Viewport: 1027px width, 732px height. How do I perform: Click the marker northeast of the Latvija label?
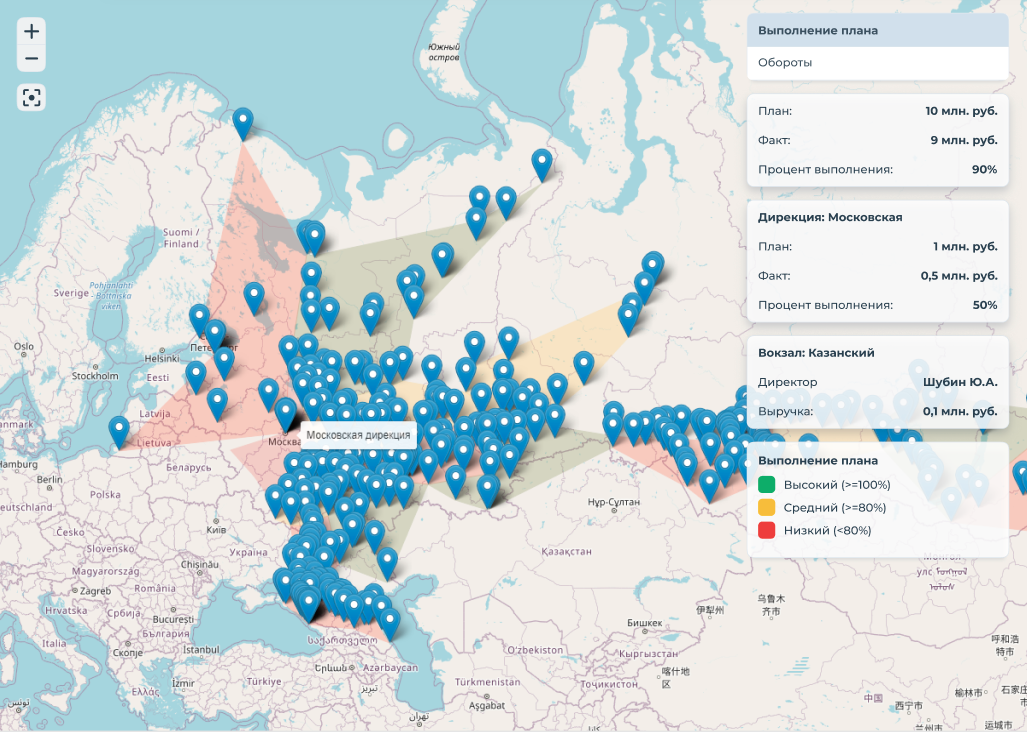pos(217,405)
